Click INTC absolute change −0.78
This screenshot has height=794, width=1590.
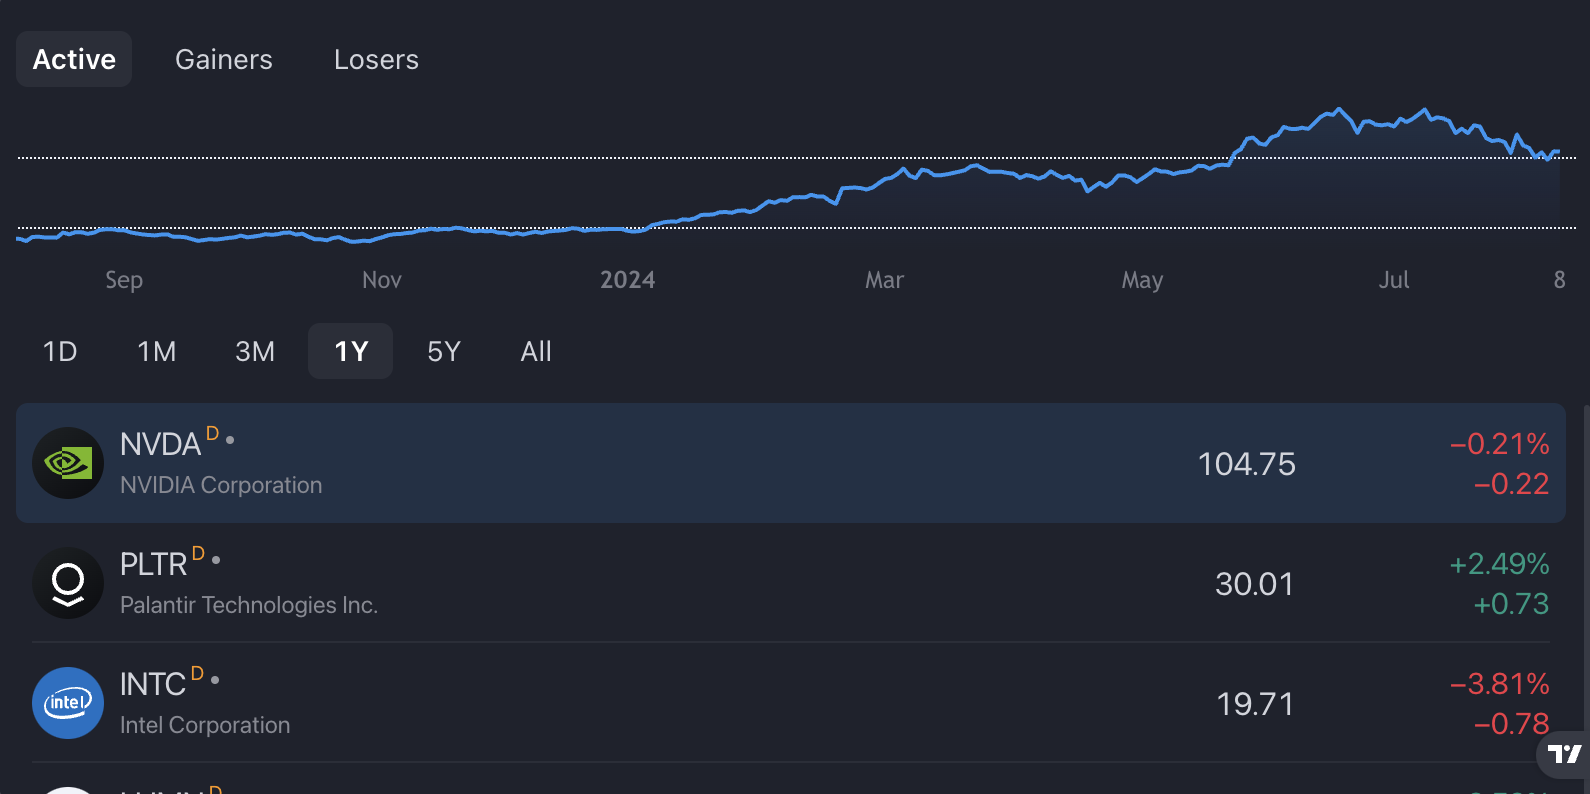(1511, 724)
